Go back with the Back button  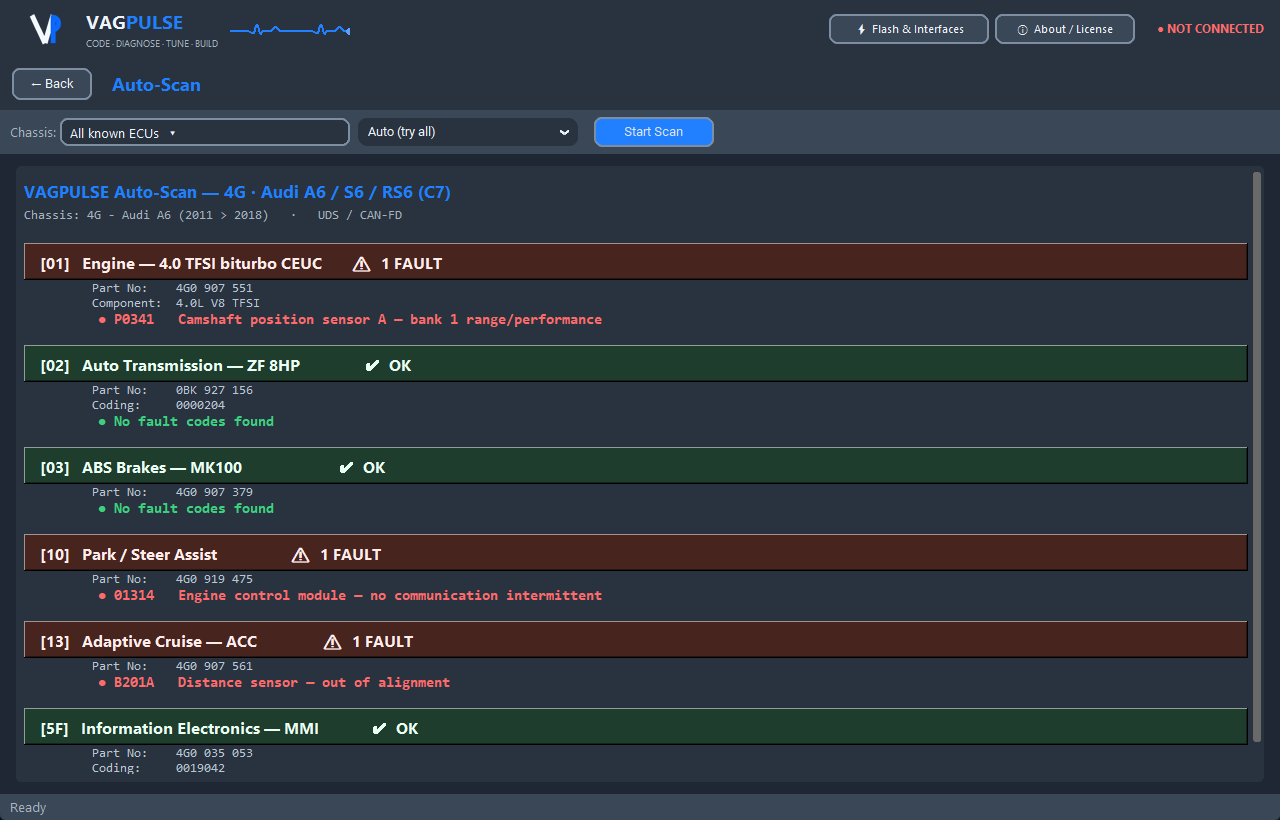52,84
